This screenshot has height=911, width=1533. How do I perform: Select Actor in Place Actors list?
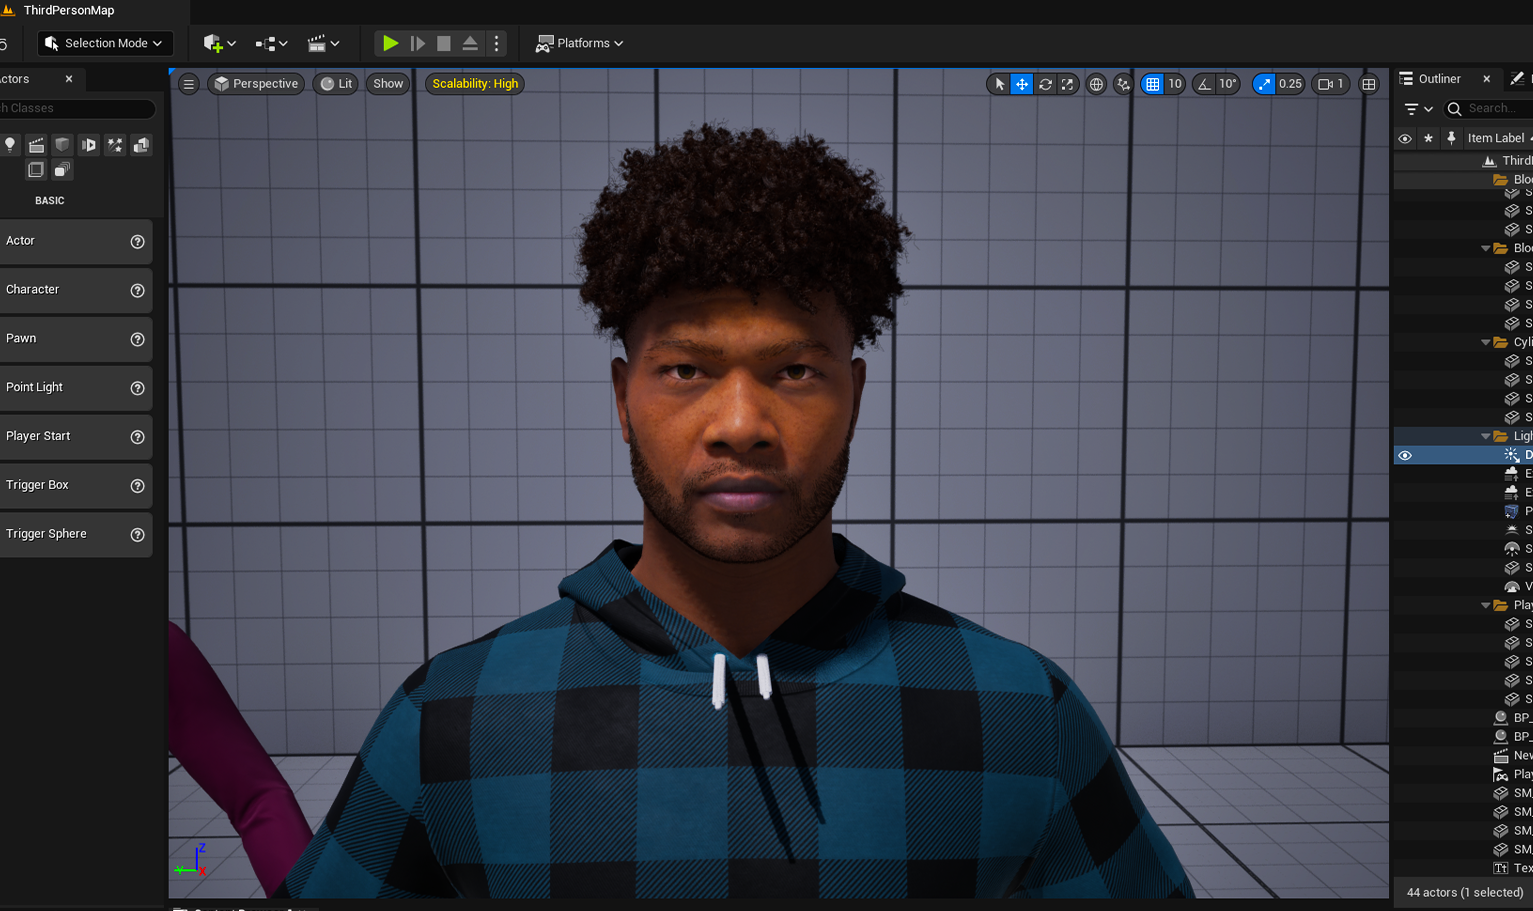coord(76,241)
